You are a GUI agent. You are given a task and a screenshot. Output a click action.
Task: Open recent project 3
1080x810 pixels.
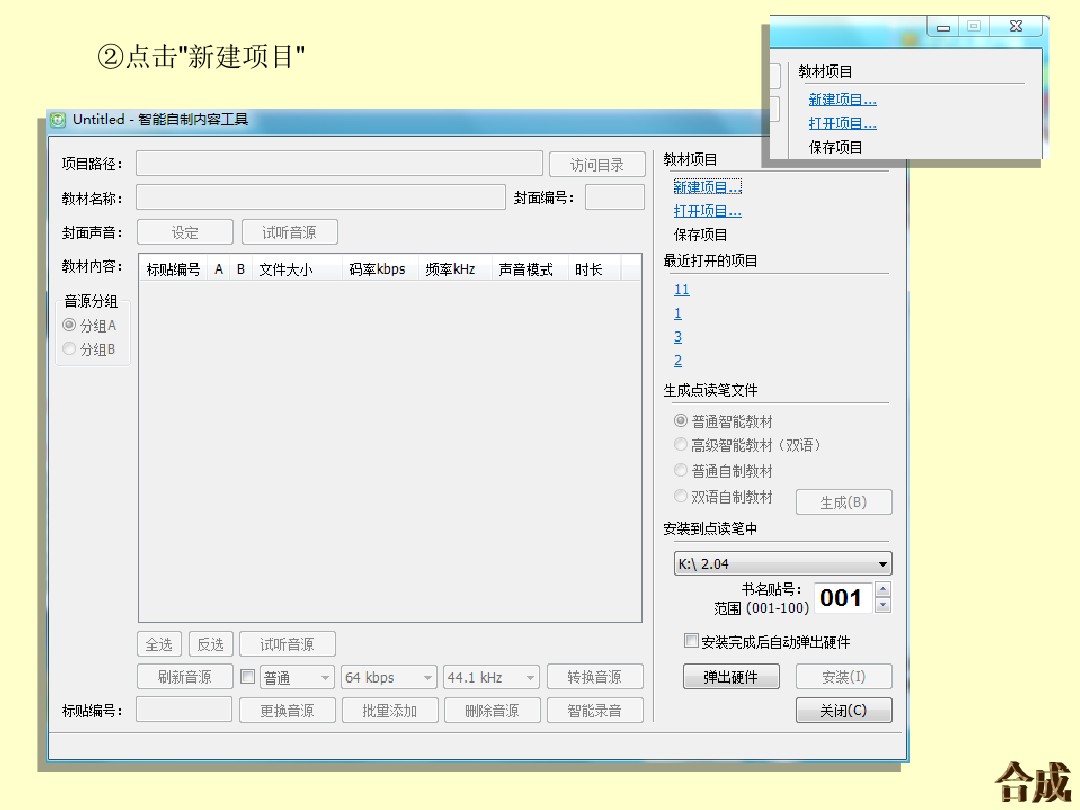coord(678,337)
